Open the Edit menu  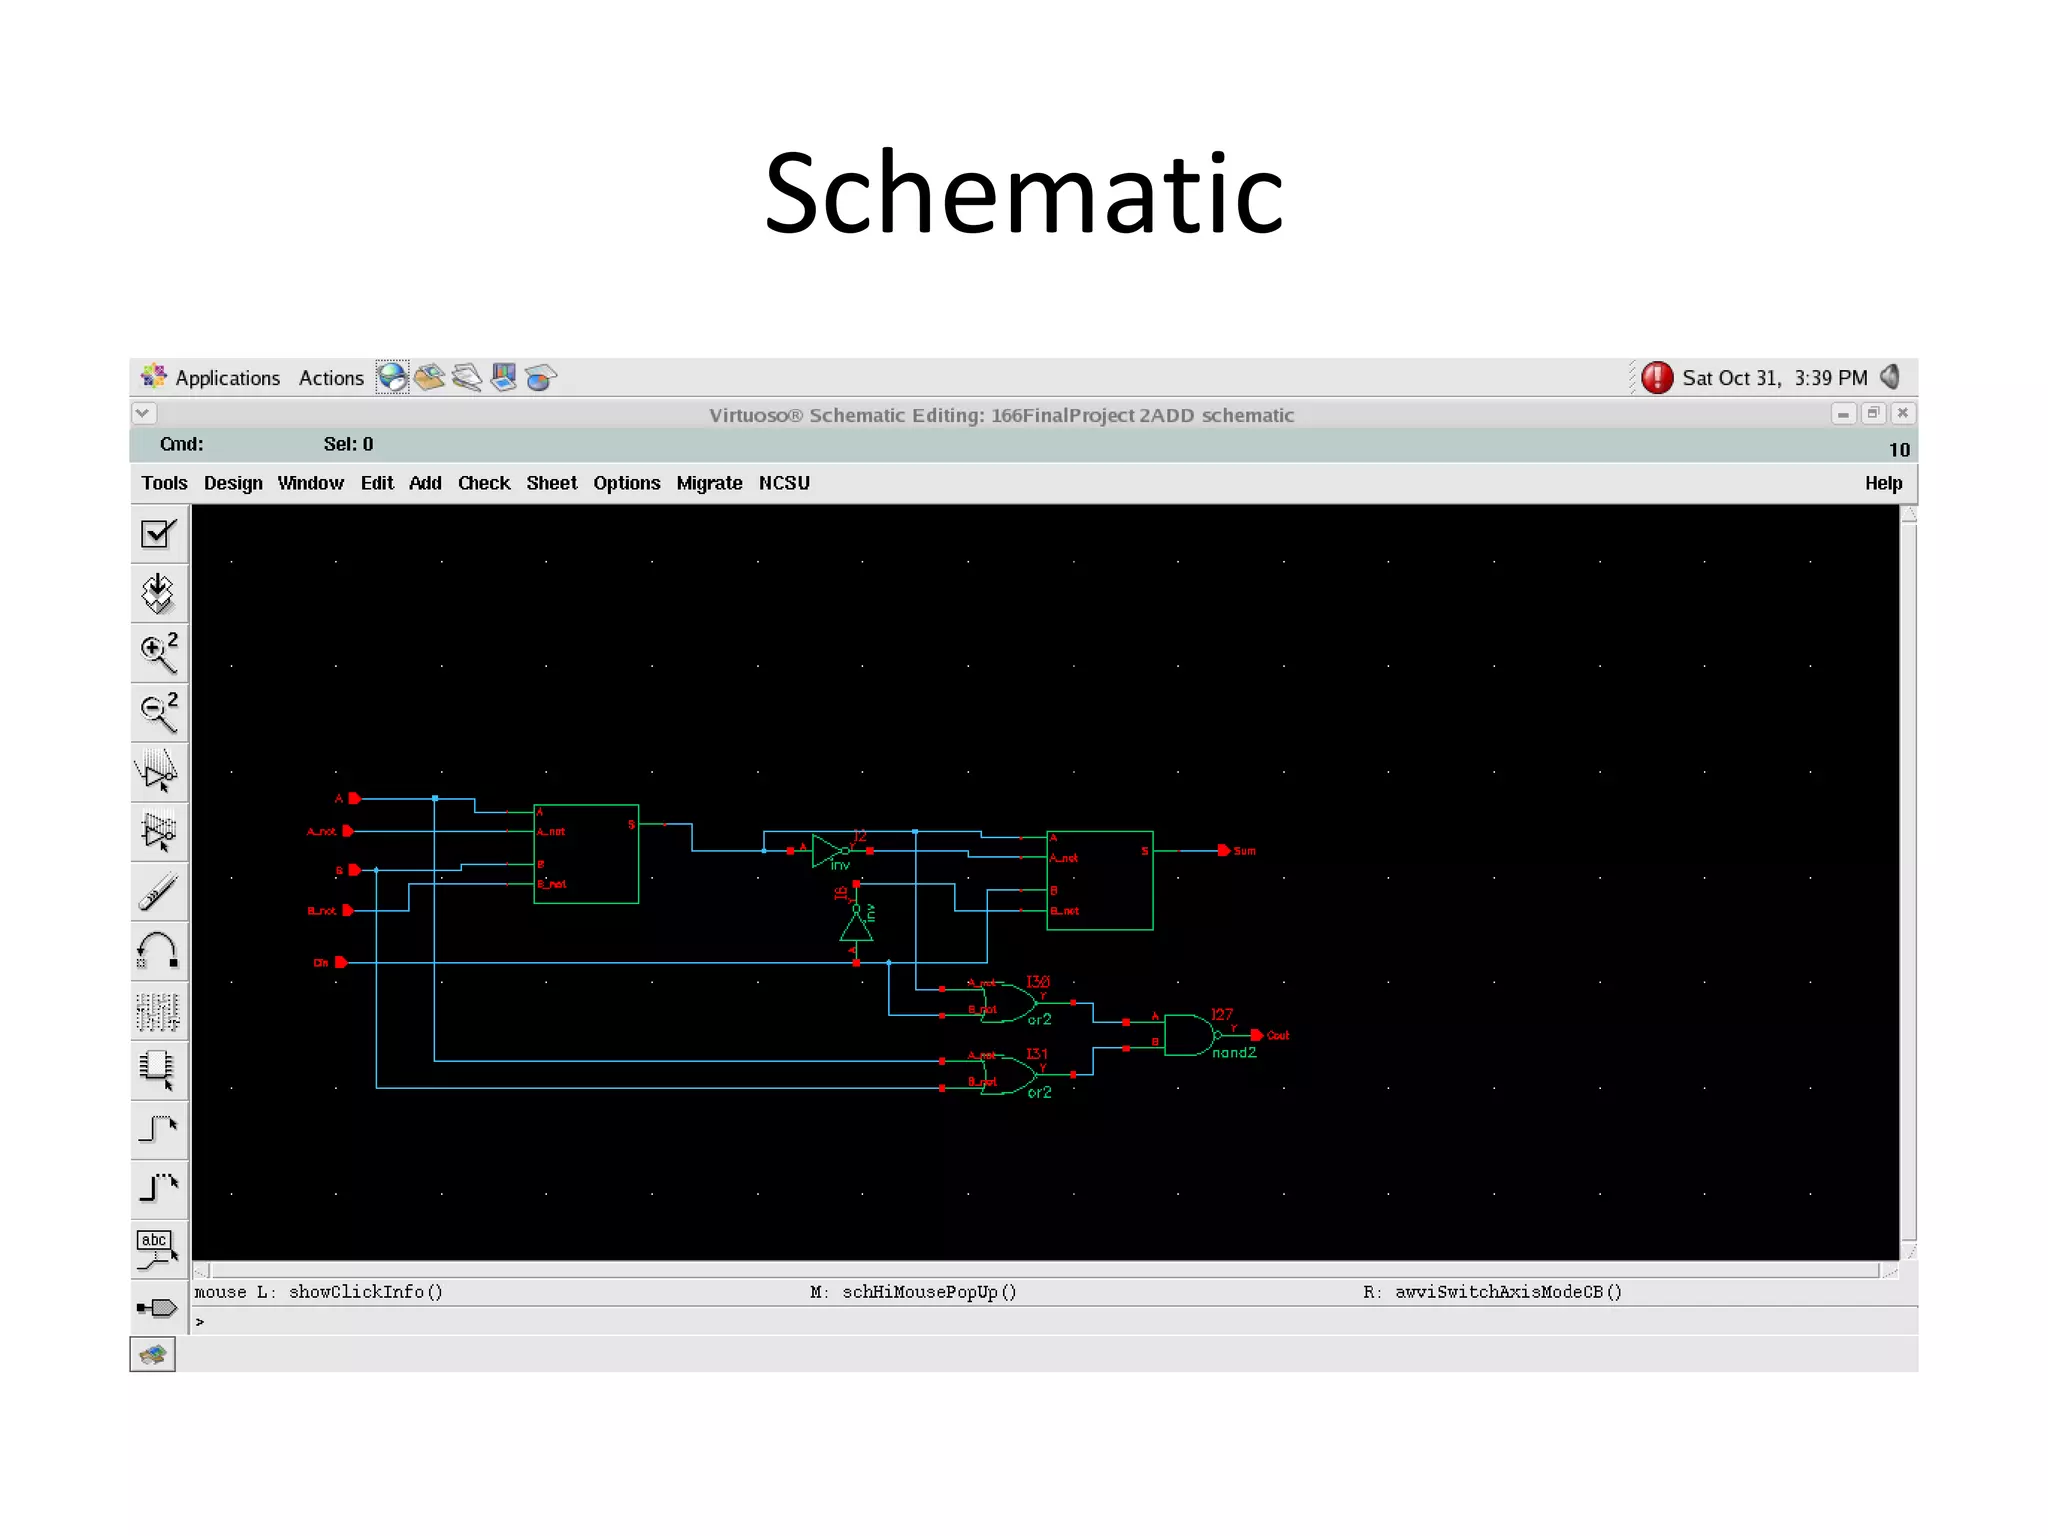377,483
